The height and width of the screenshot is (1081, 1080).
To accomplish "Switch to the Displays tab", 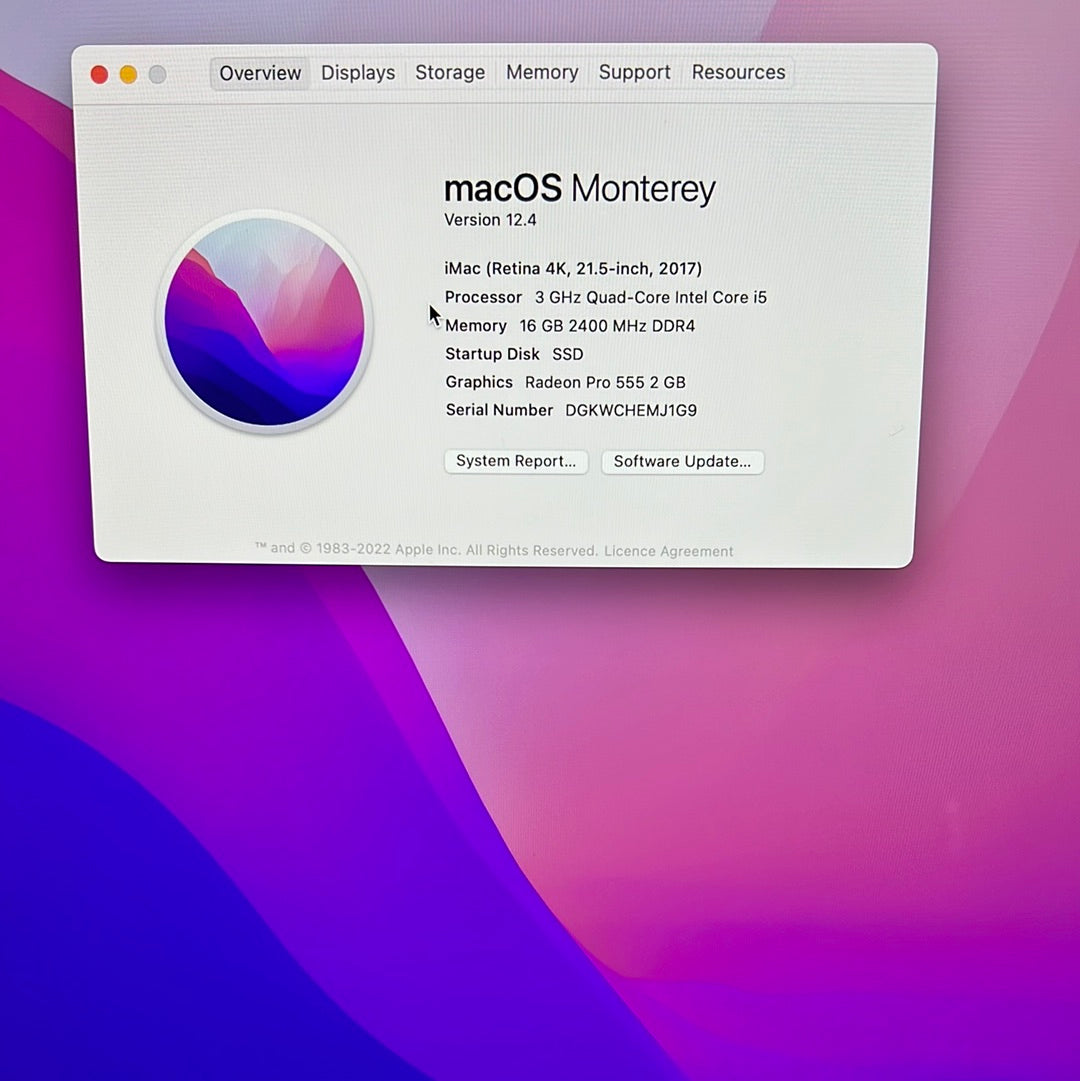I will click(358, 73).
